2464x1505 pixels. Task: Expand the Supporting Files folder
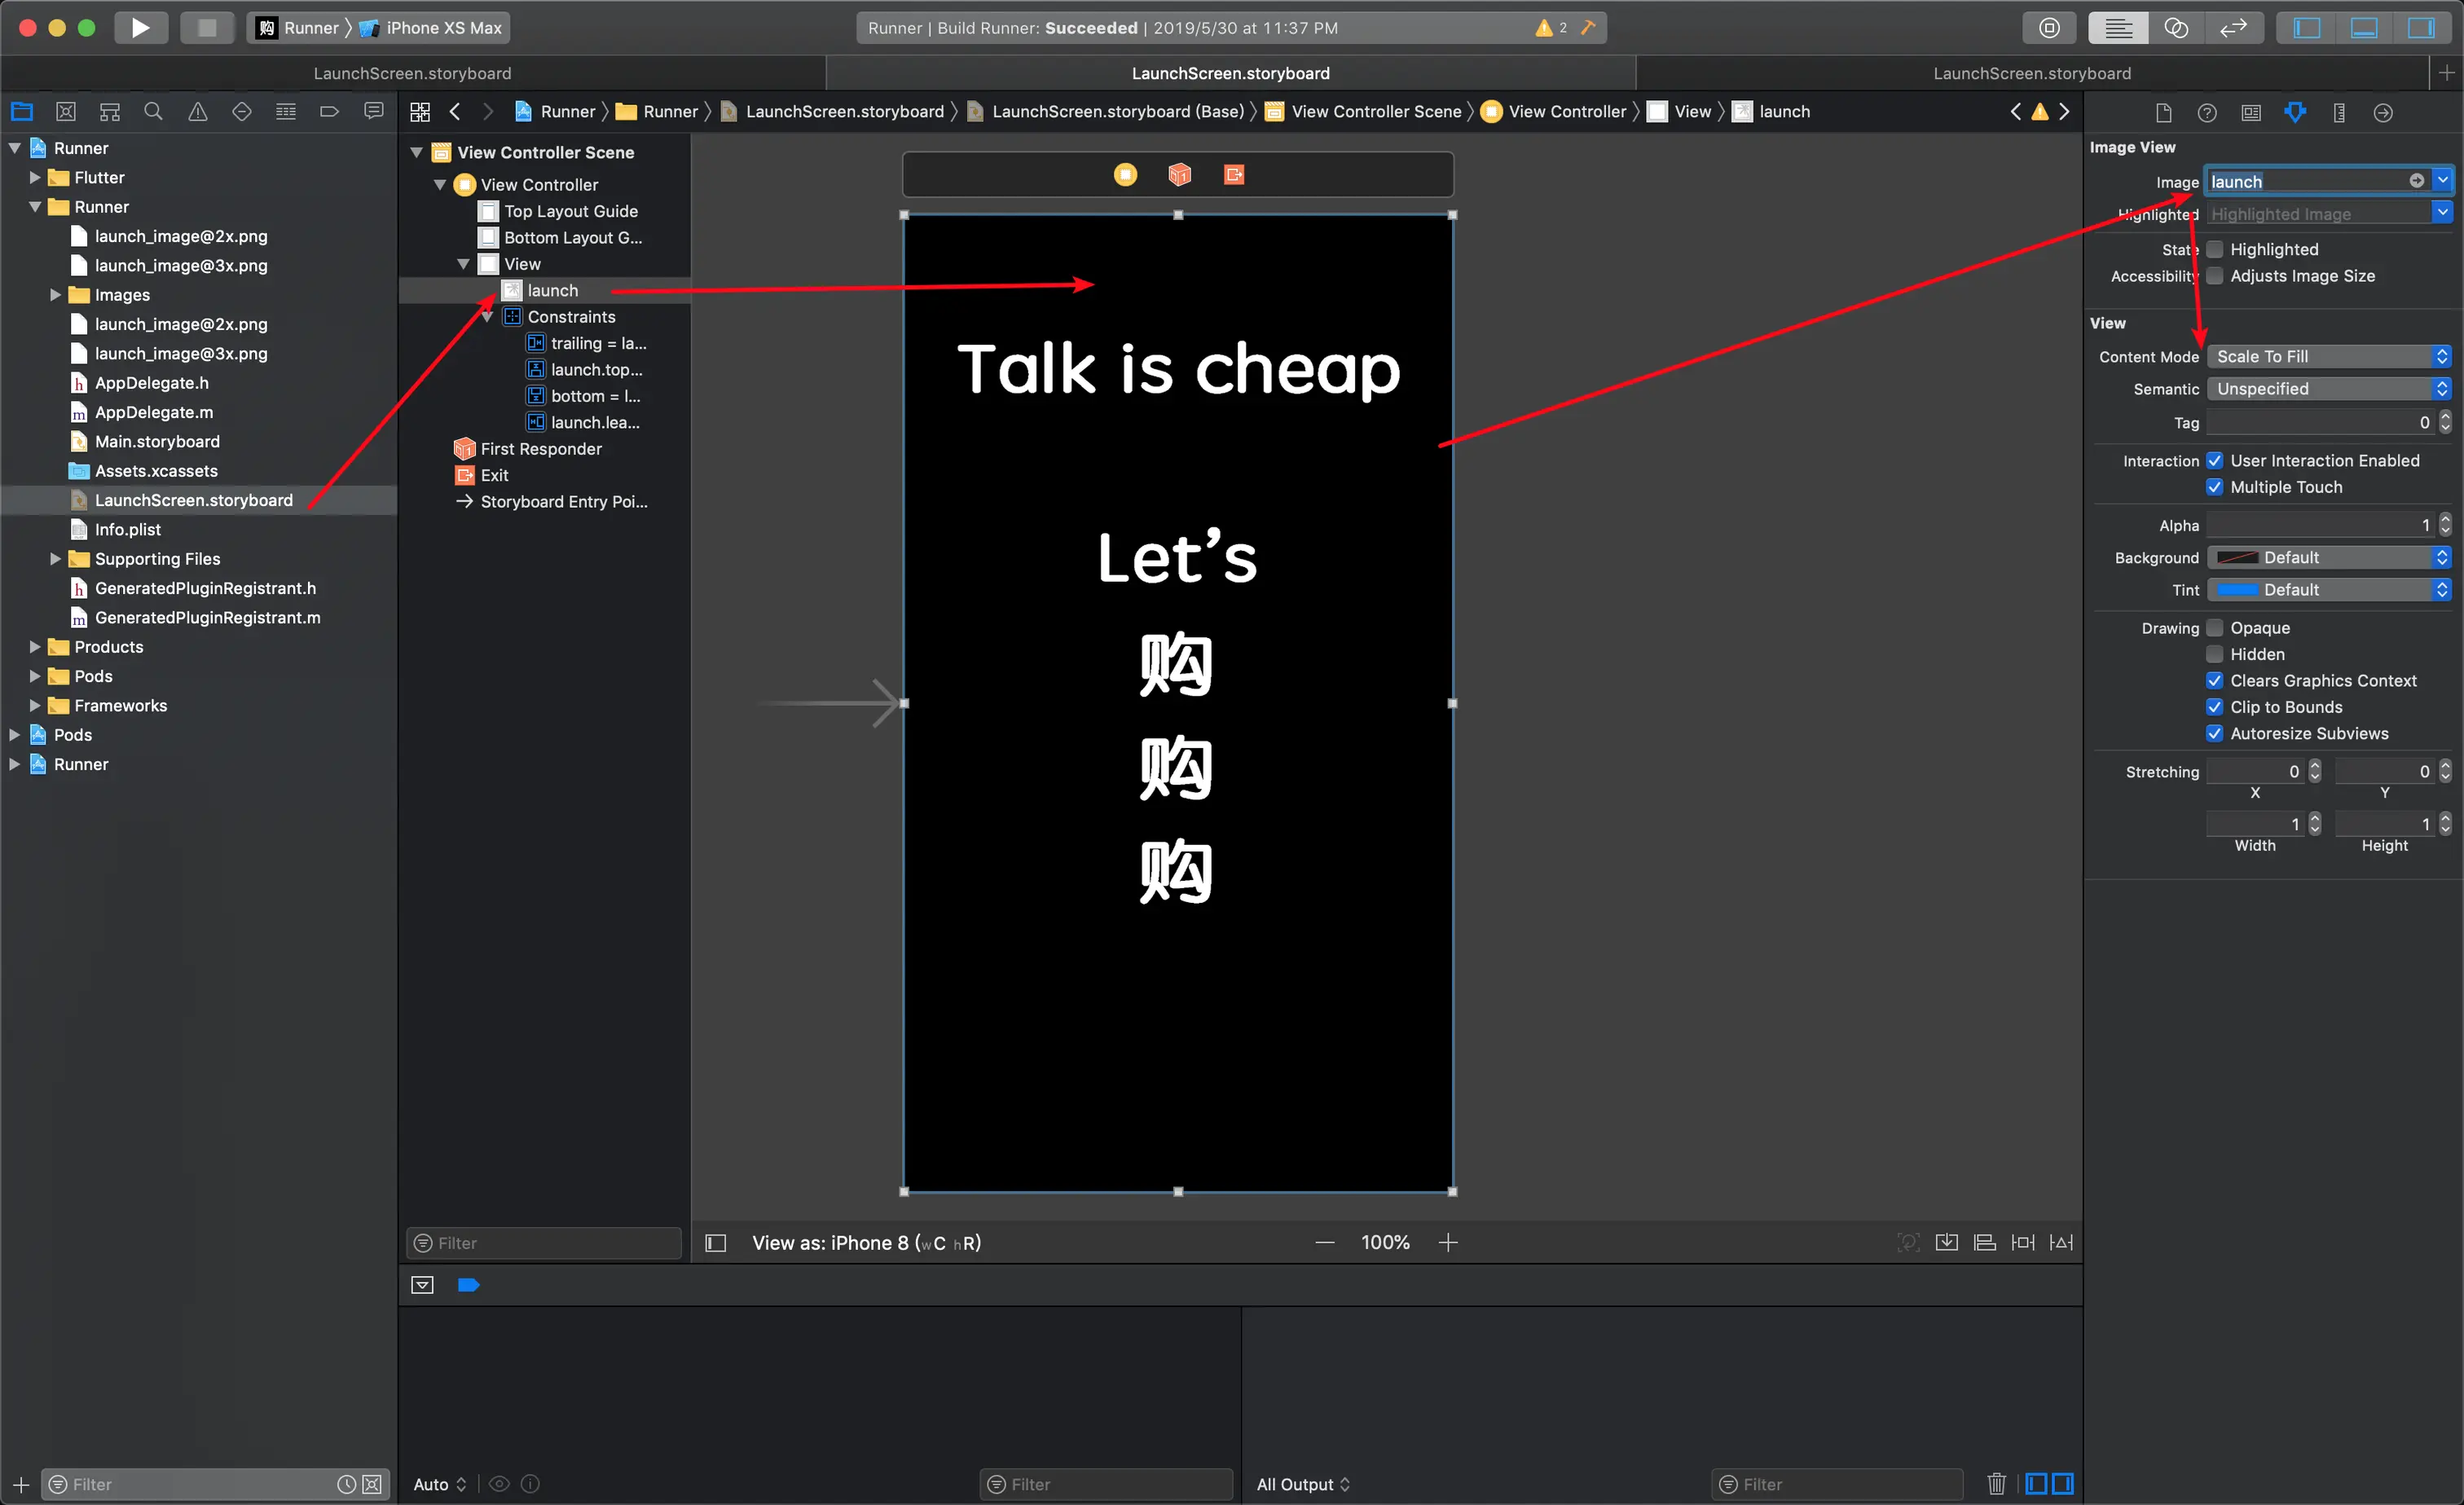click(x=55, y=558)
